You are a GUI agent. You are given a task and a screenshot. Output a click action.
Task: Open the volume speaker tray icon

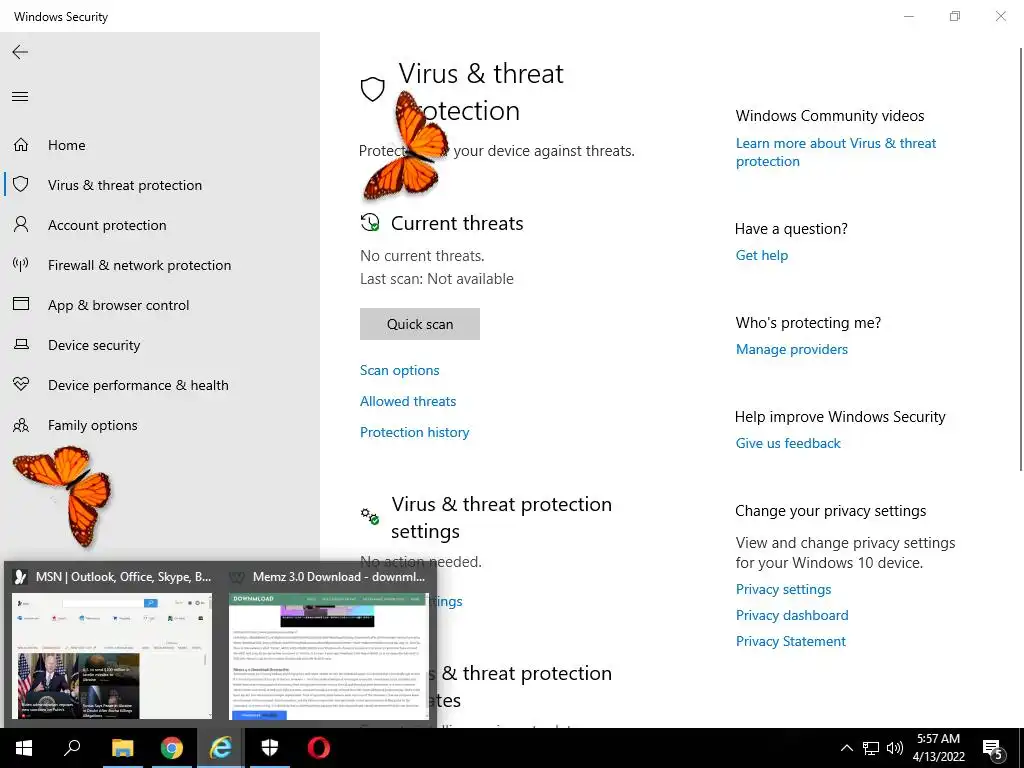pyautogui.click(x=895, y=748)
